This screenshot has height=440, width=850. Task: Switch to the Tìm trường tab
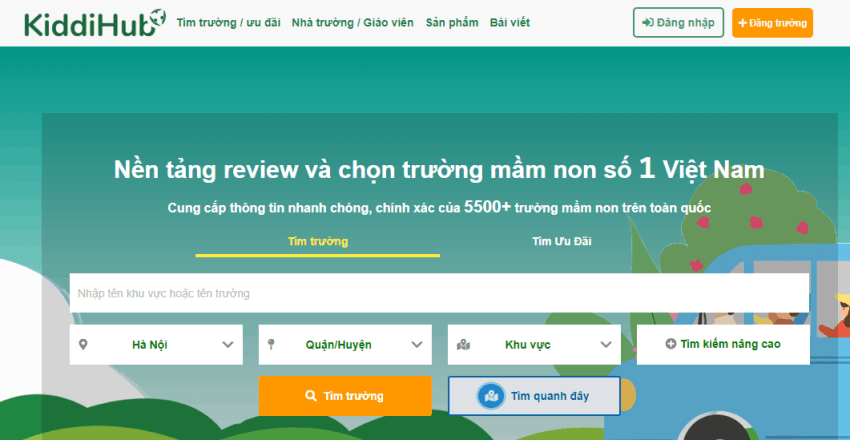tap(317, 242)
